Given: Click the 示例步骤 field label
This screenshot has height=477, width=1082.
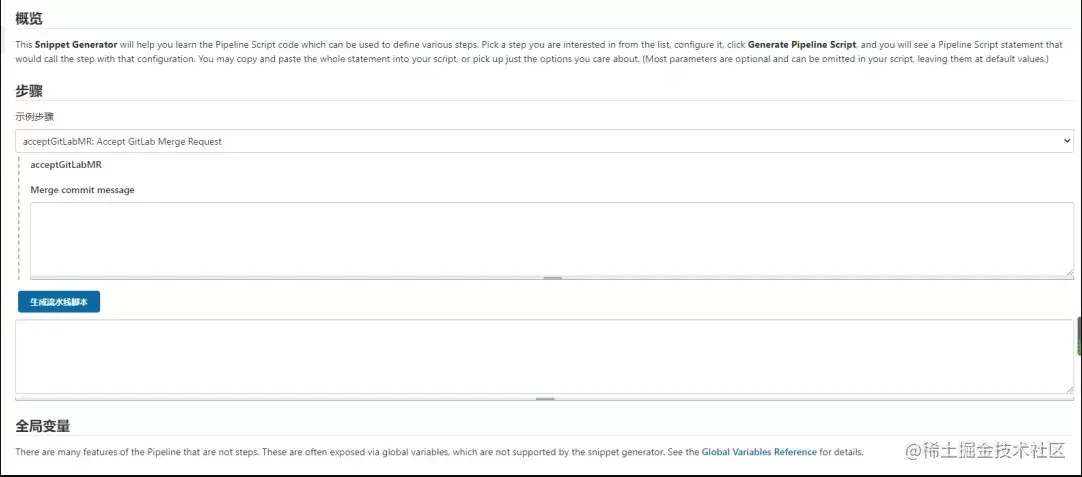Looking at the screenshot, I should click(x=35, y=117).
